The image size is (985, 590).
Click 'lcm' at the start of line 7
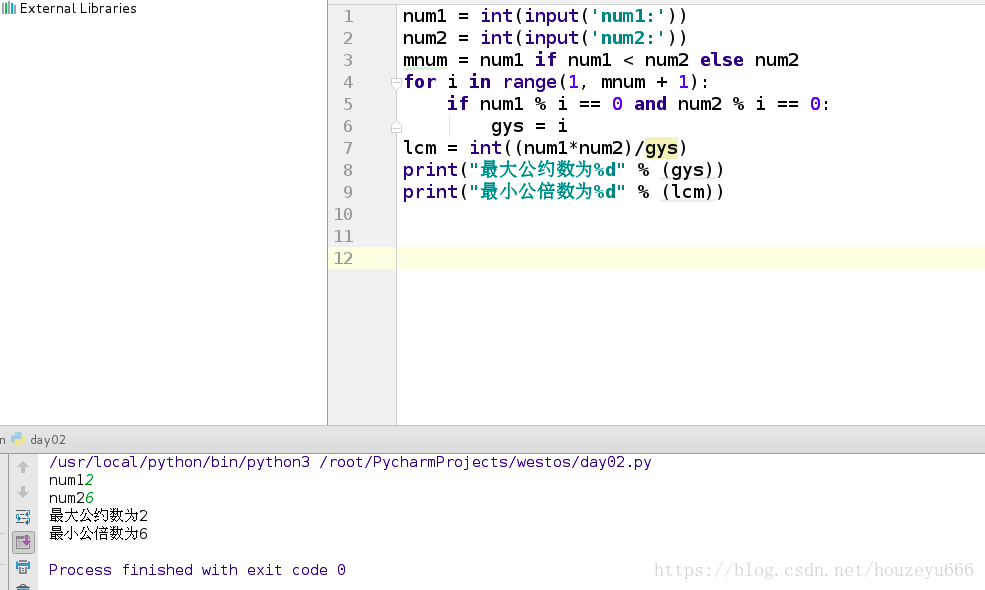click(x=420, y=148)
